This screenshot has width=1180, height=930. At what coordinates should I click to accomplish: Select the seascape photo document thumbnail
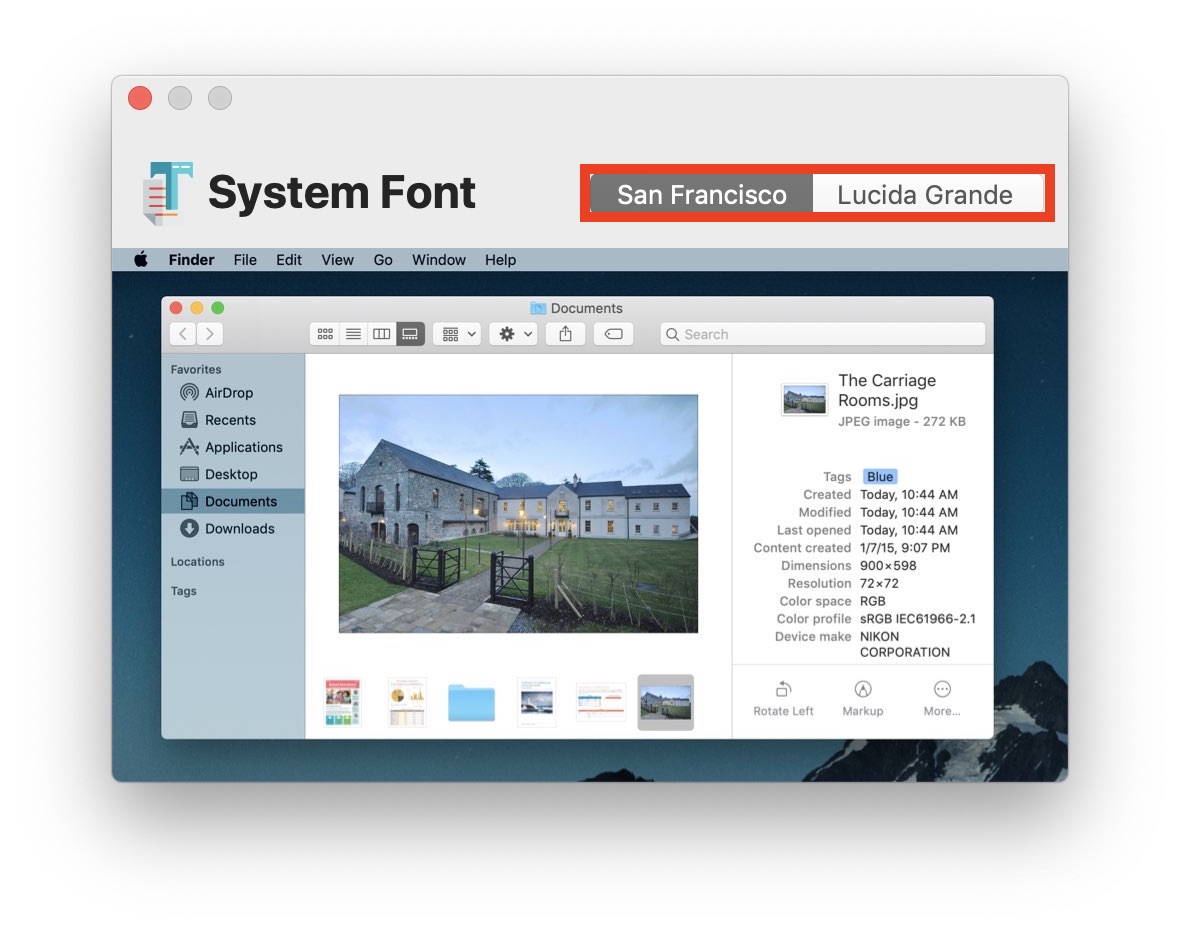pos(537,703)
